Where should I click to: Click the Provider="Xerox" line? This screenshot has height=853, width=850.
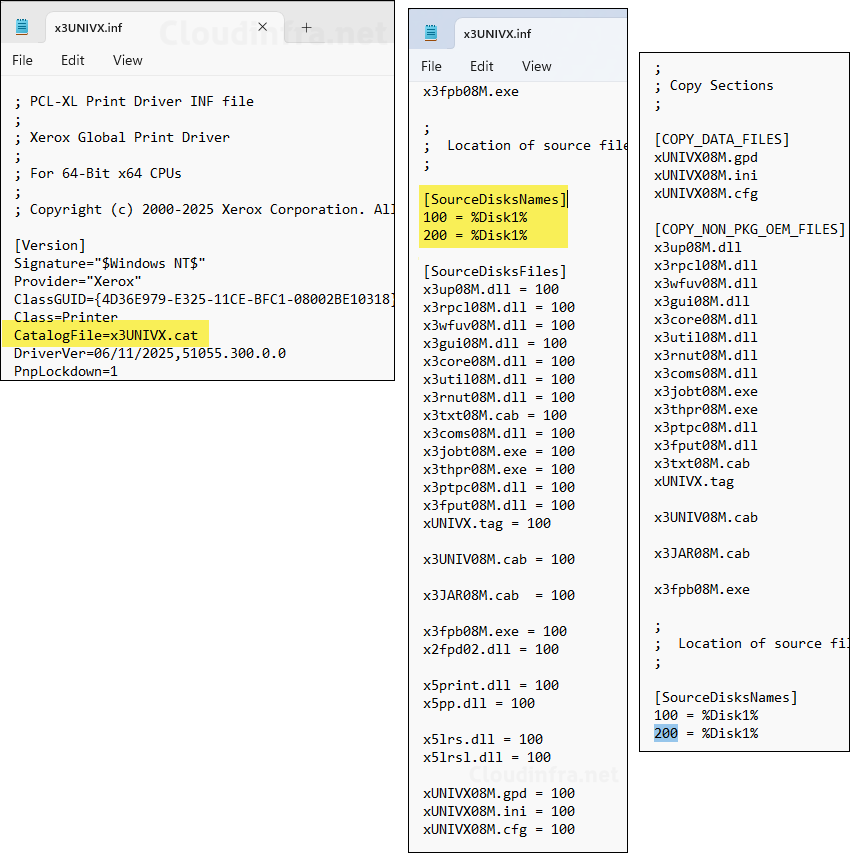(78, 281)
